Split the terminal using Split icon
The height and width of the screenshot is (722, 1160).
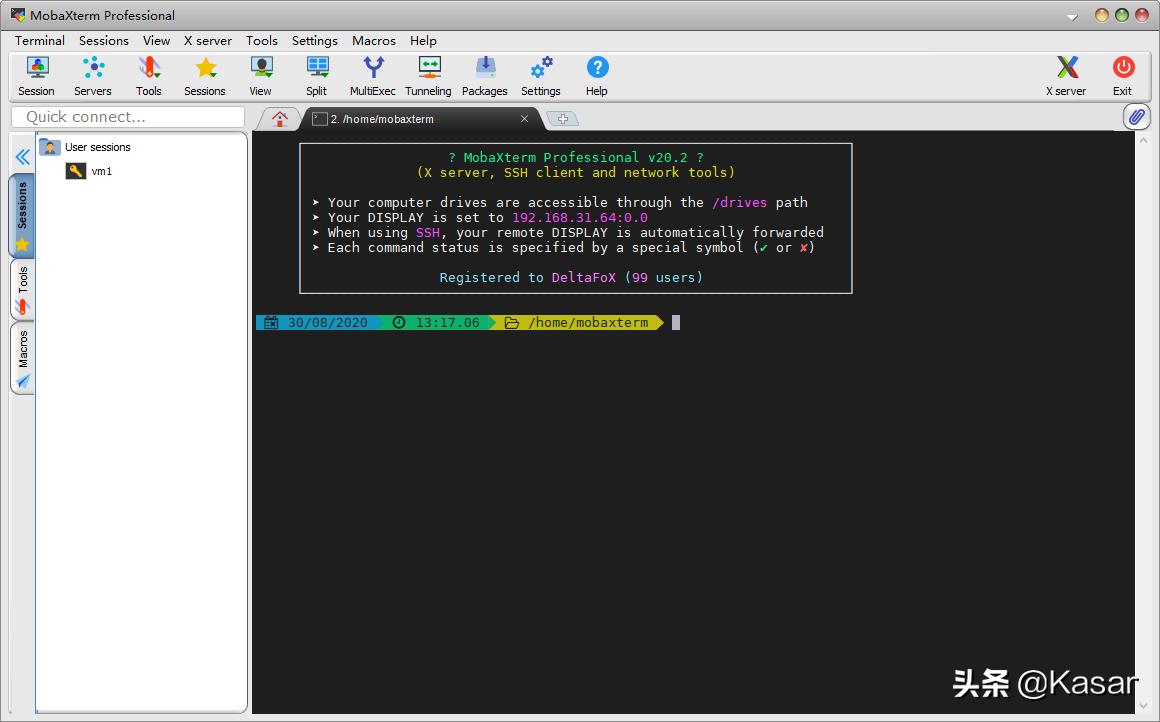(x=317, y=76)
